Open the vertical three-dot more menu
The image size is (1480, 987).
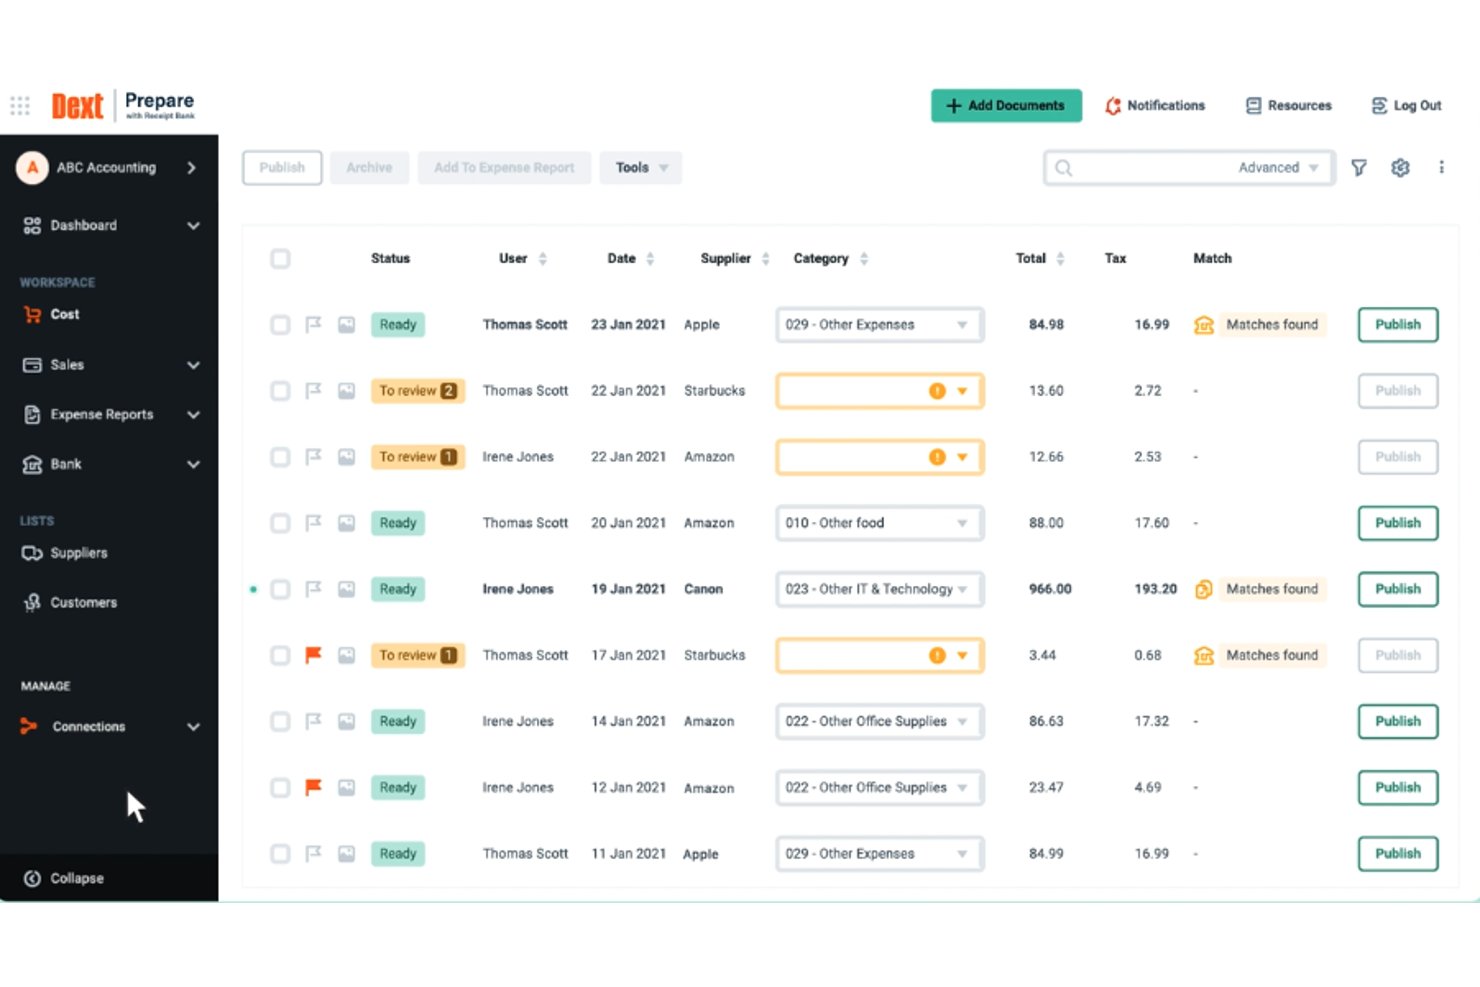pyautogui.click(x=1441, y=167)
